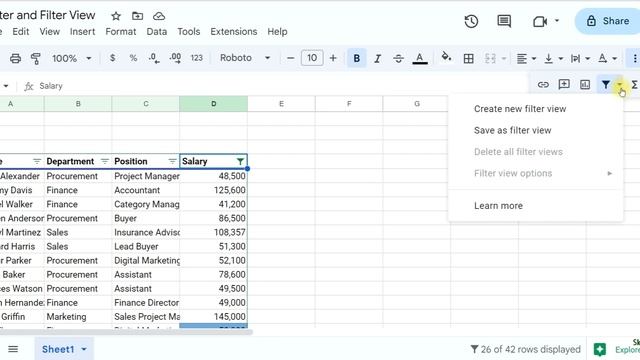640x360 pixels.
Task: Open filter views dropdown arrow
Action: click(620, 84)
